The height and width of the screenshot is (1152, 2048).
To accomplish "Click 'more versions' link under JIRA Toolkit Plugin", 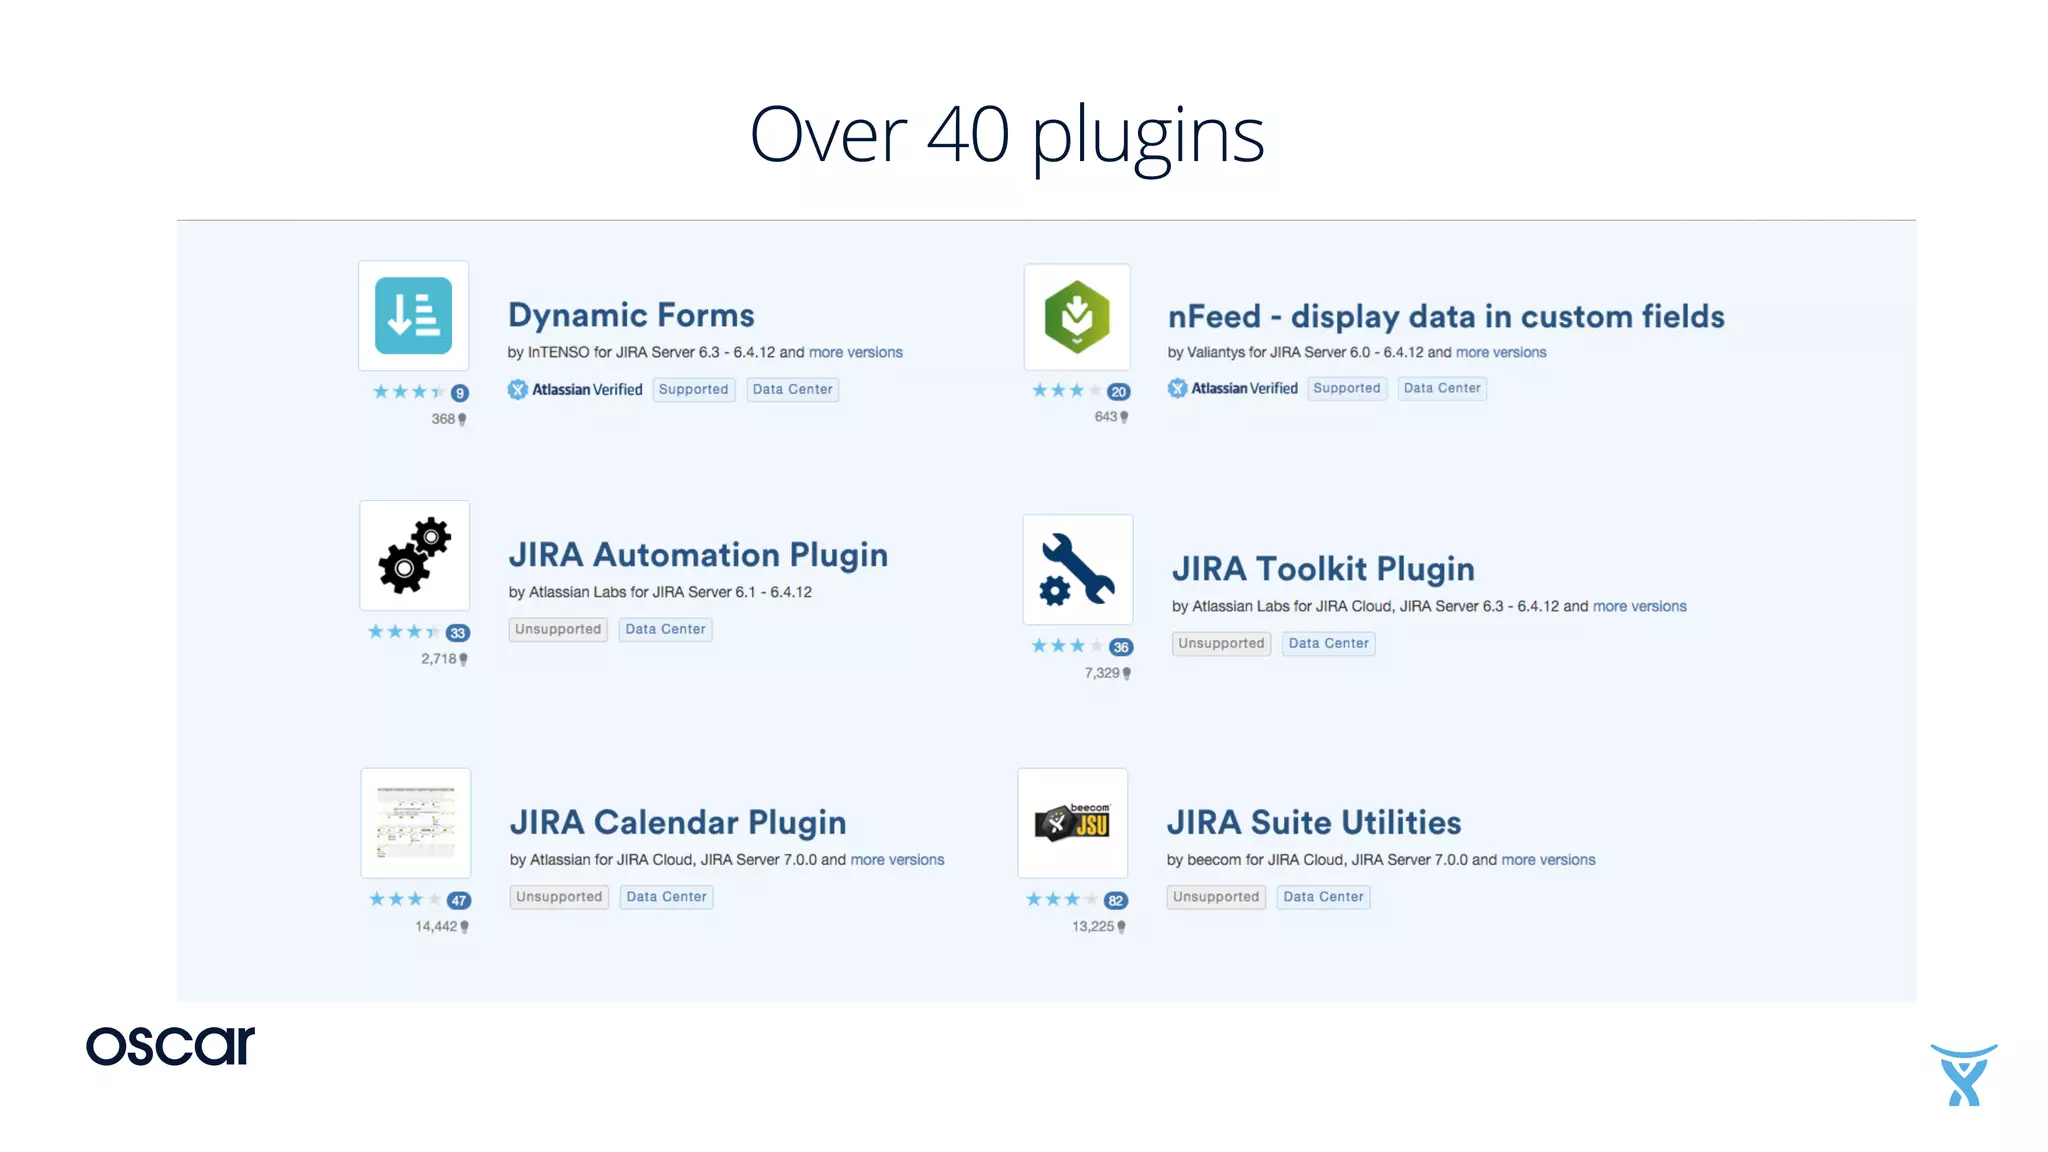I will click(x=1640, y=606).
